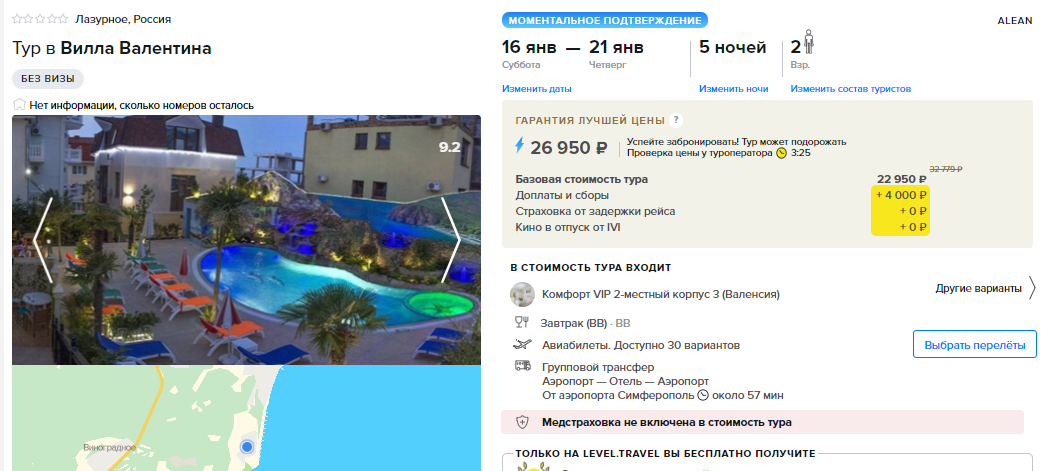Click the МОМЕНТАЛЬНОЕ ПОДТВЕРЖДЕНИЕ badge
The image size is (1048, 471).
604,20
